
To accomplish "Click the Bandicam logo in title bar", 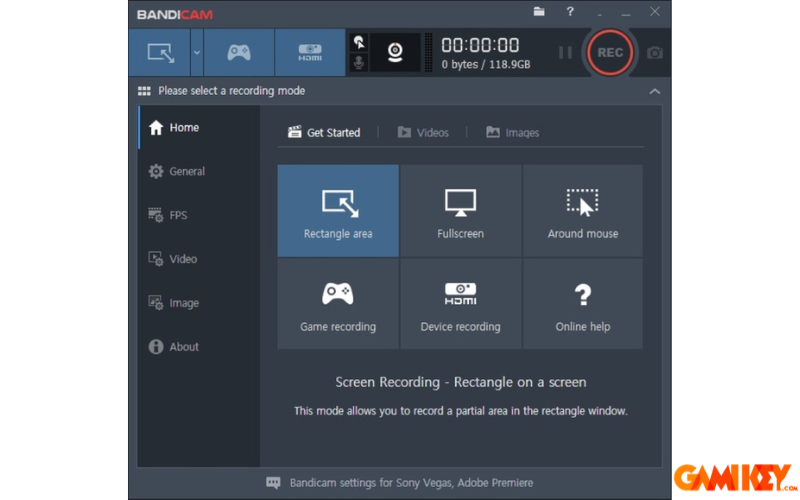I will (174, 14).
